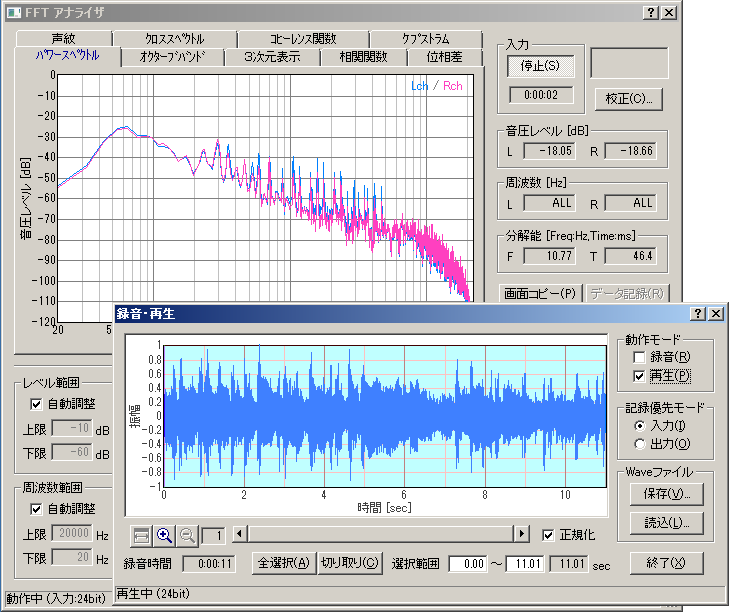The image size is (729, 612).
Task: Open the コヒーレンス関数 tab
Action: [x=303, y=39]
